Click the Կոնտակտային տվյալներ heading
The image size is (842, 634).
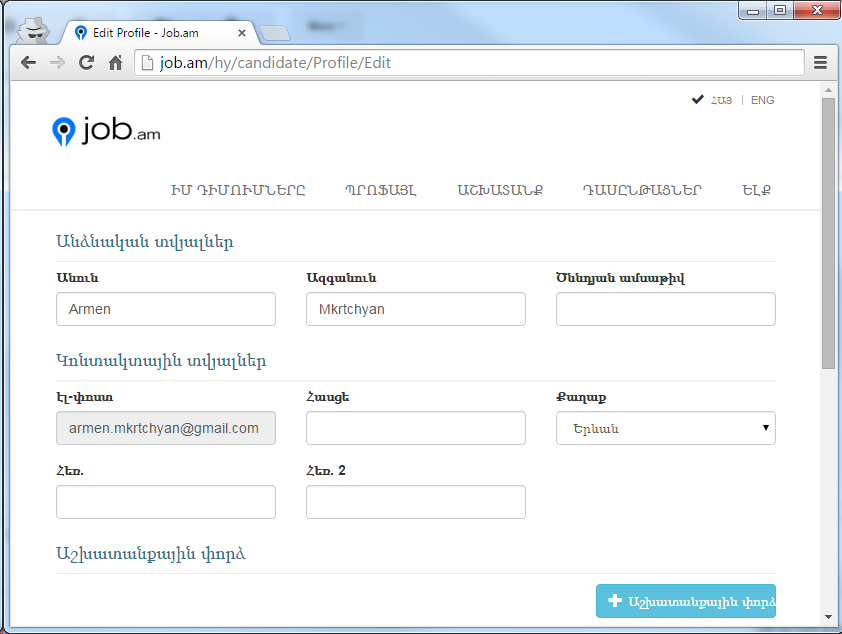[x=161, y=361]
